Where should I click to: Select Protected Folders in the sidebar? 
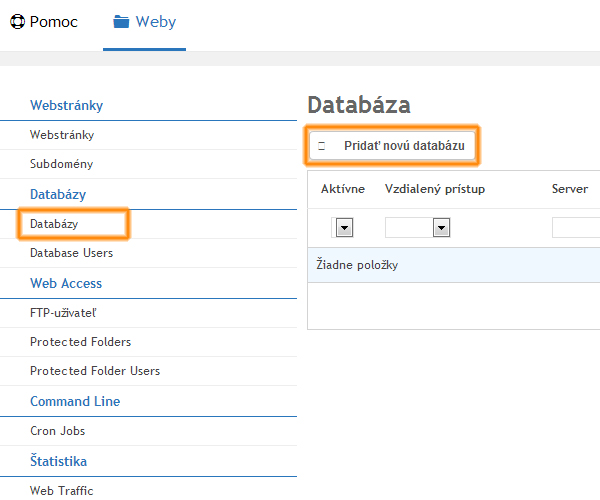(80, 342)
